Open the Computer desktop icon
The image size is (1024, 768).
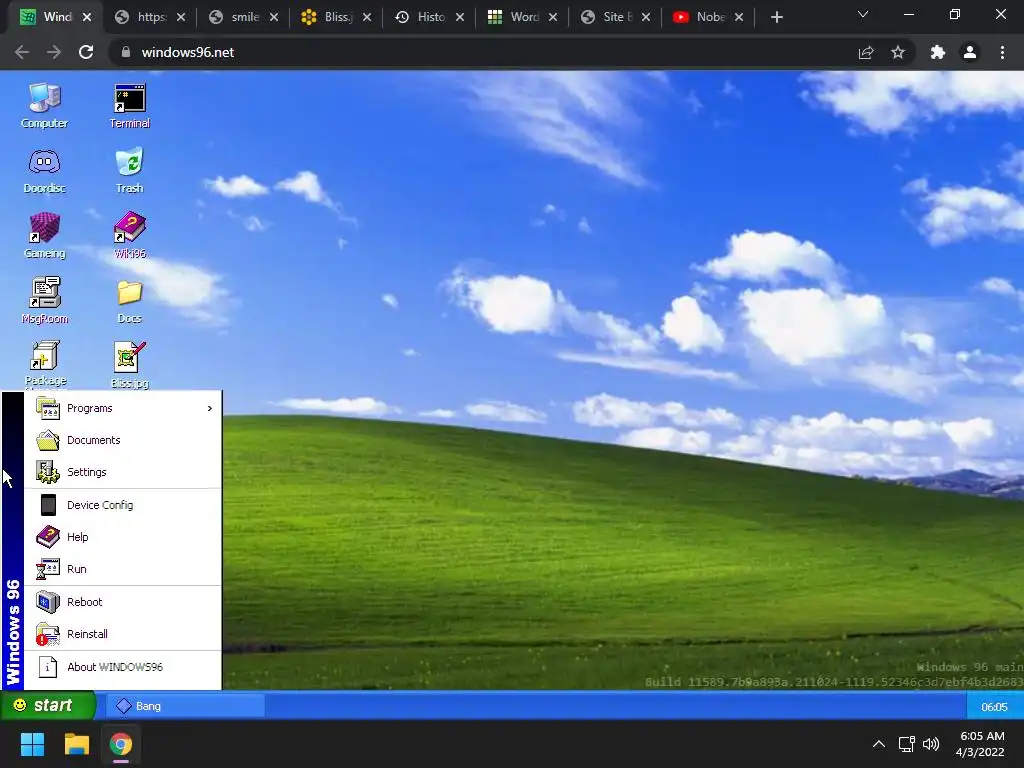tap(44, 106)
